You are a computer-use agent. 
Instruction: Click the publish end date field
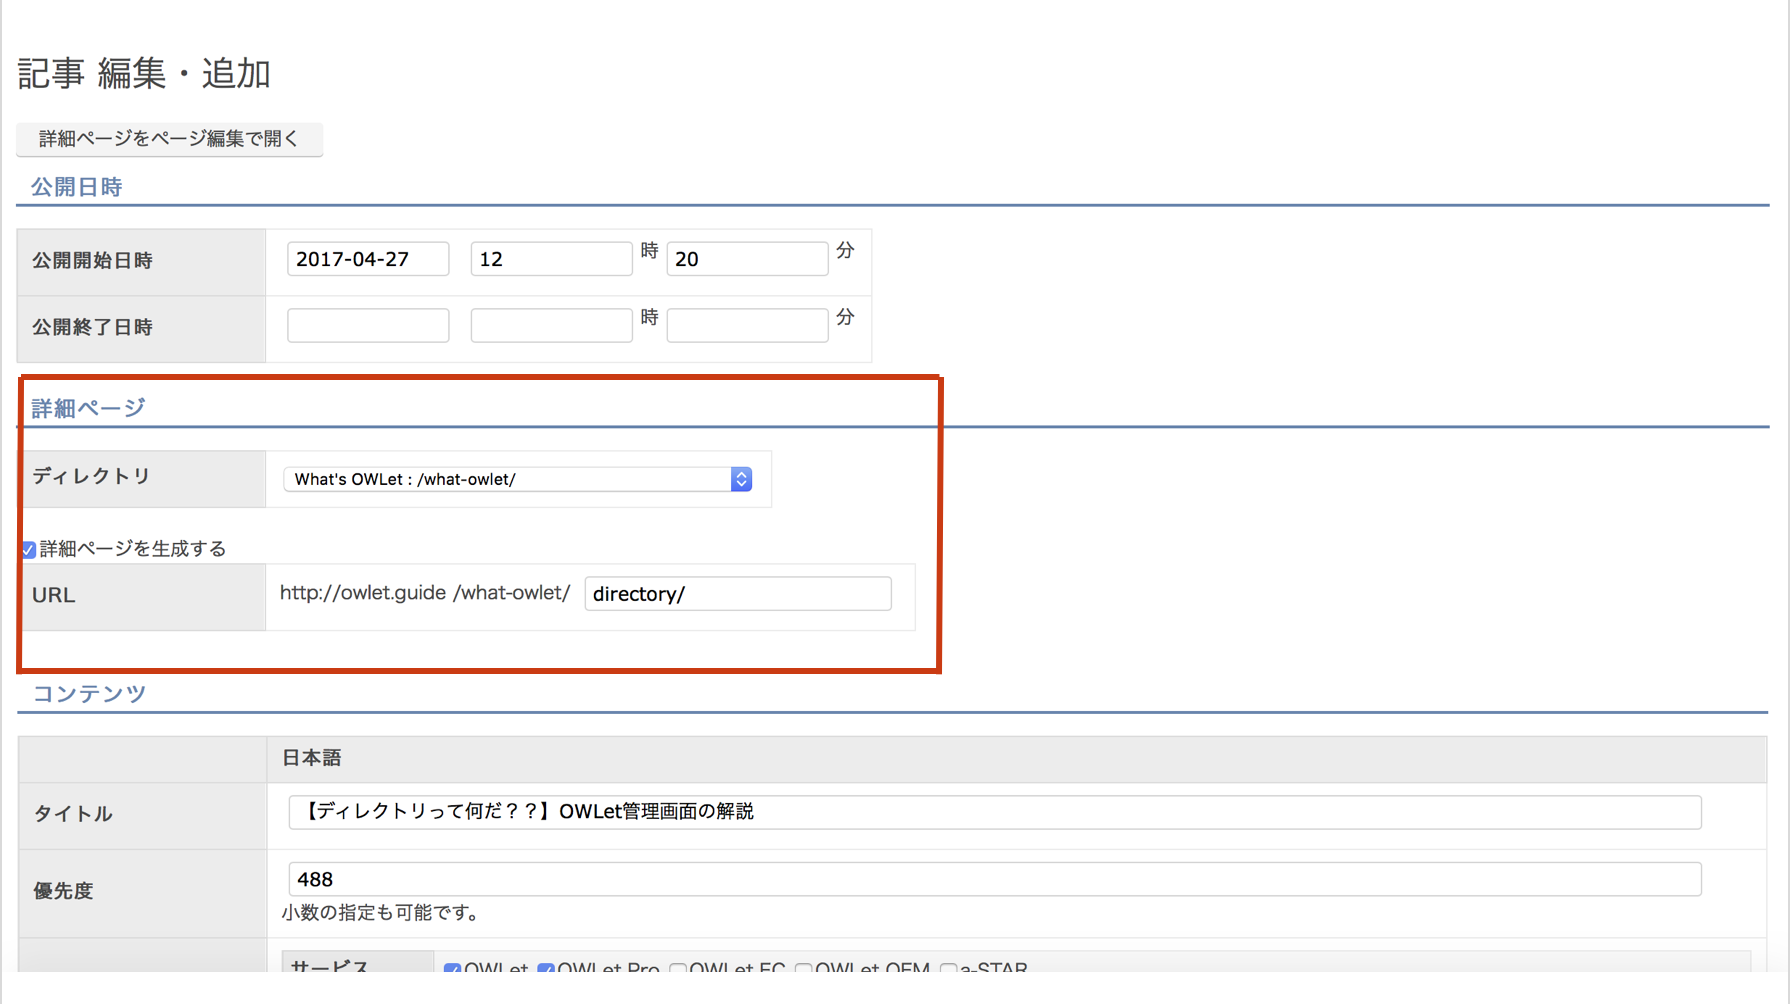pyautogui.click(x=367, y=326)
